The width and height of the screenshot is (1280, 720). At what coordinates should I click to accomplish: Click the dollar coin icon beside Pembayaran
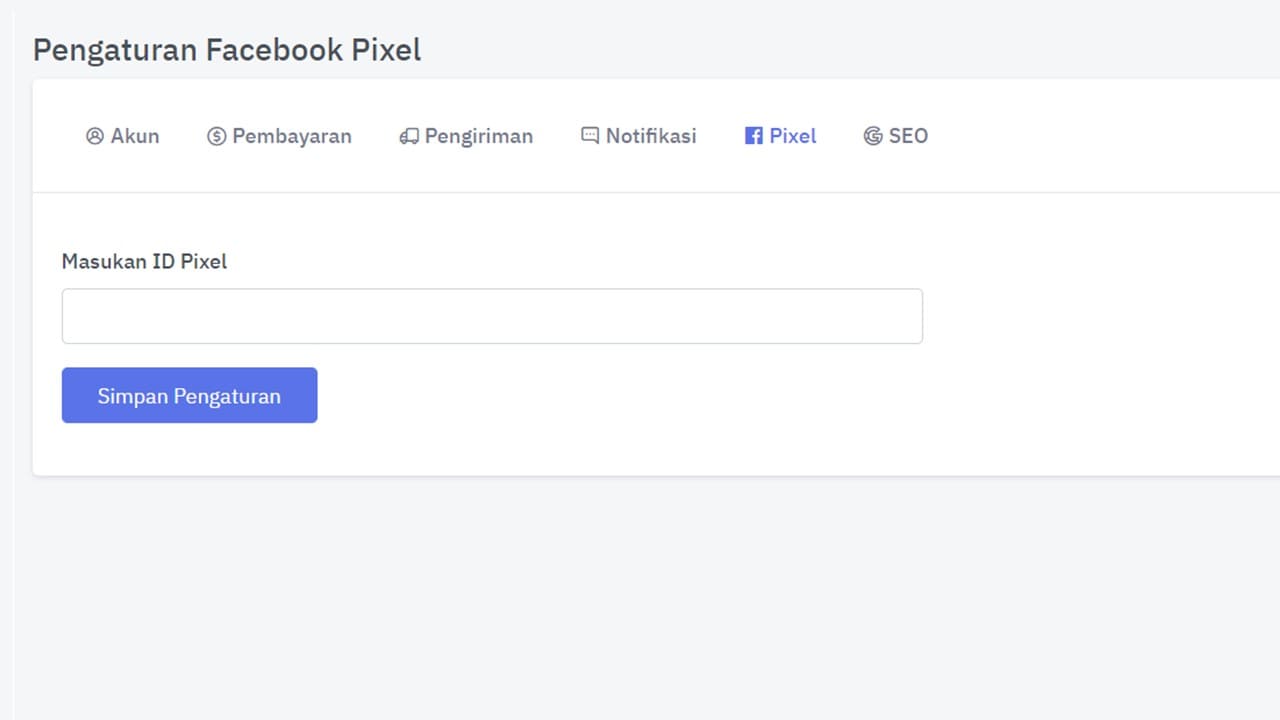click(217, 136)
